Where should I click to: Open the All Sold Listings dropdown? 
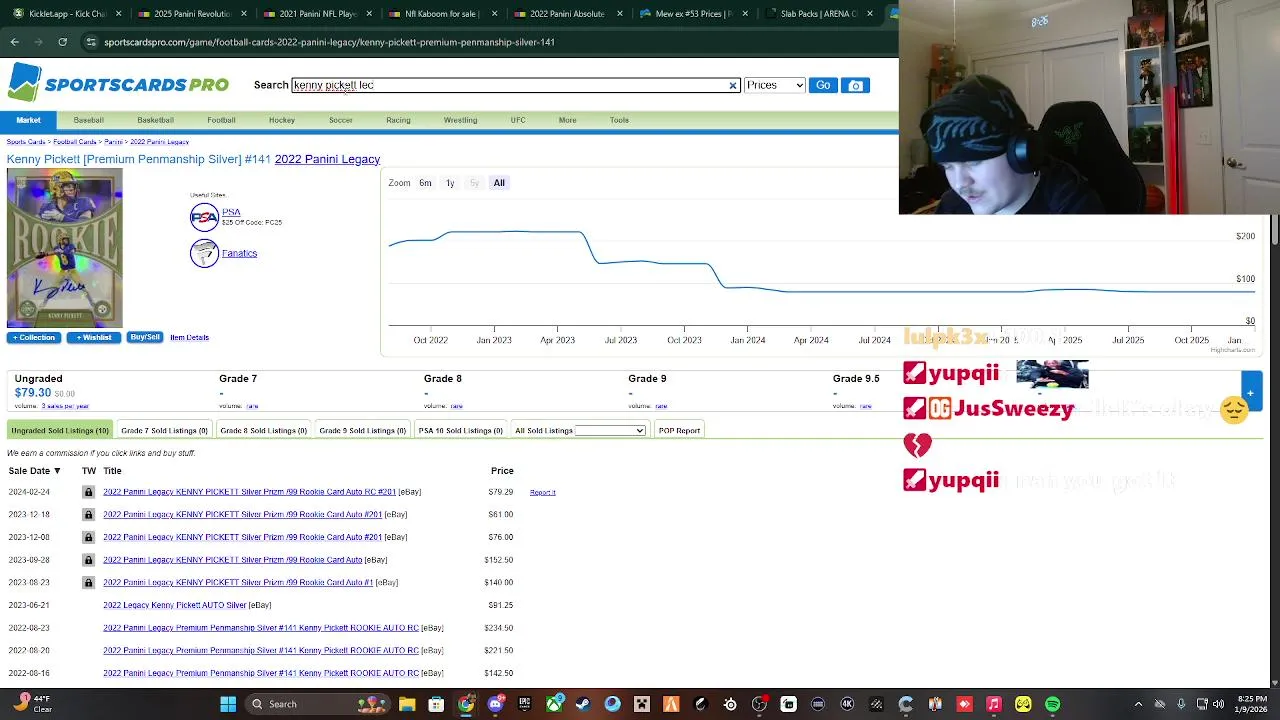(x=610, y=430)
